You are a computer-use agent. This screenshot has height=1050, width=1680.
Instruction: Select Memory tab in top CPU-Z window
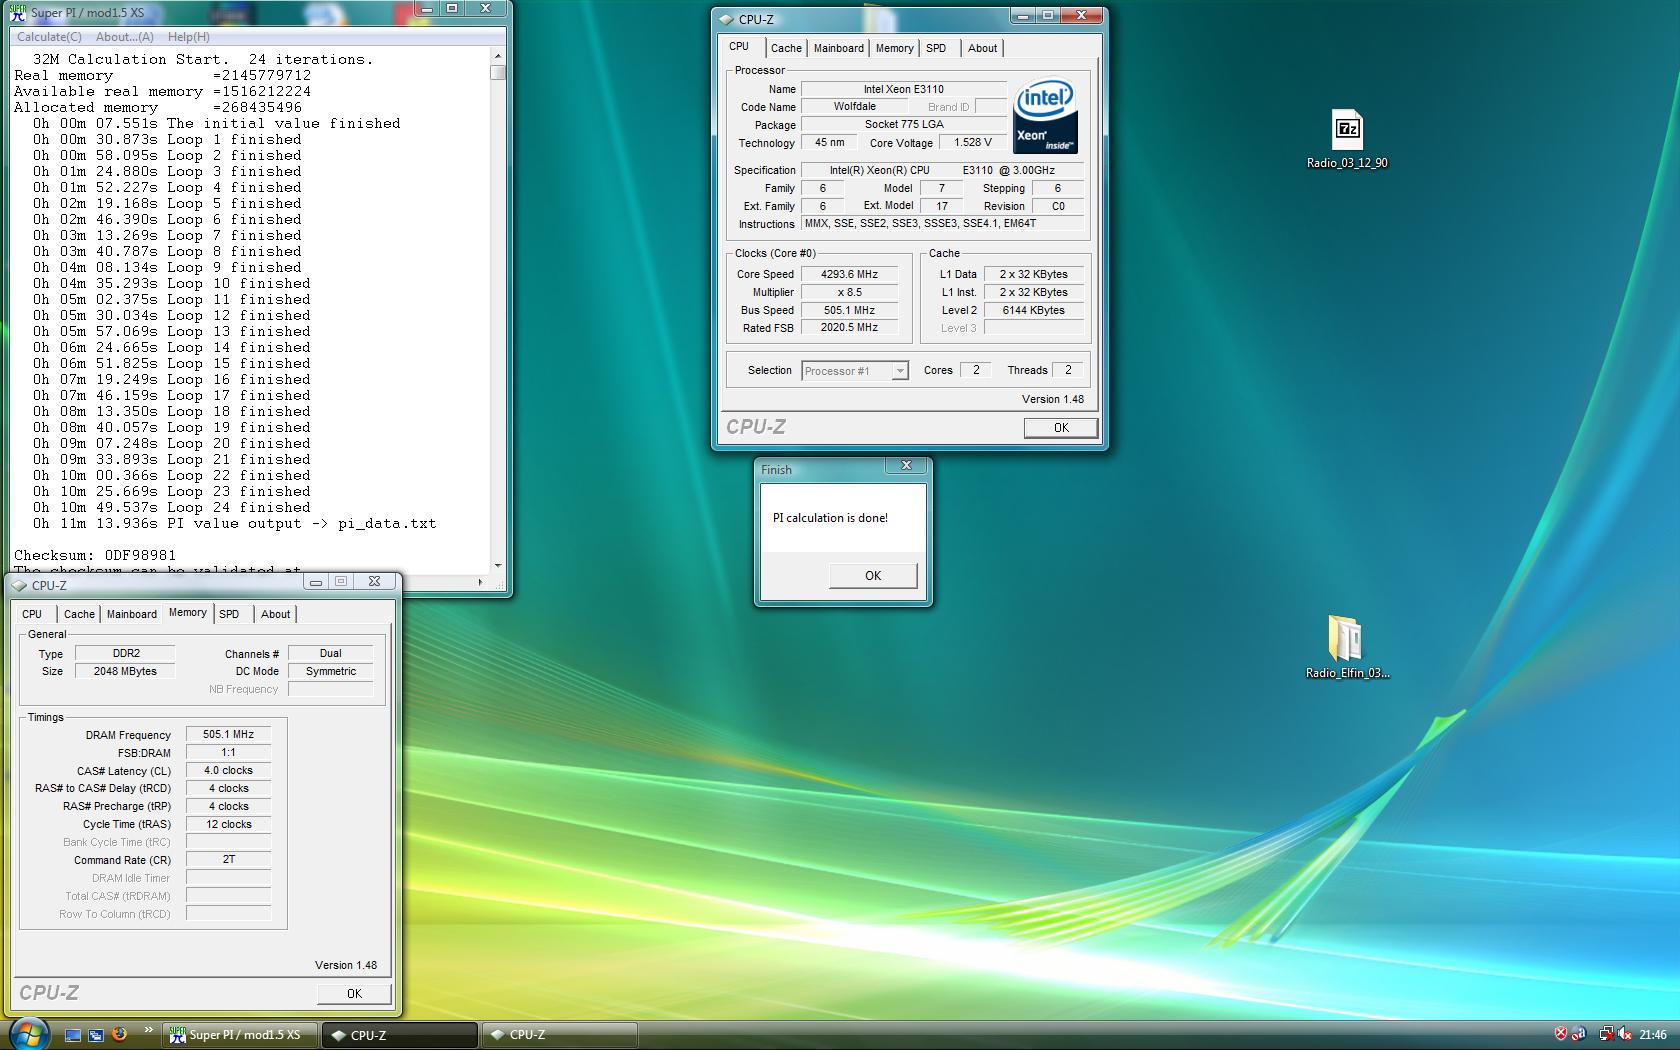pyautogui.click(x=894, y=48)
